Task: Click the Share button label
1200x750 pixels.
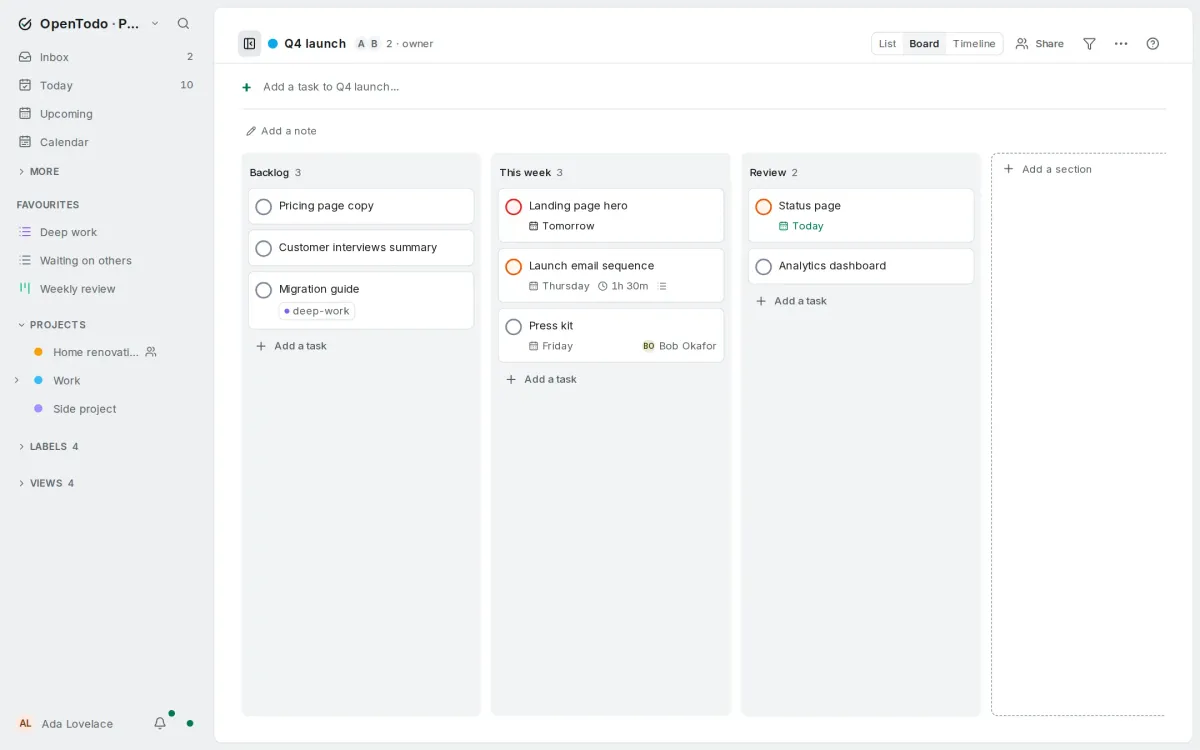Action: tap(1049, 44)
